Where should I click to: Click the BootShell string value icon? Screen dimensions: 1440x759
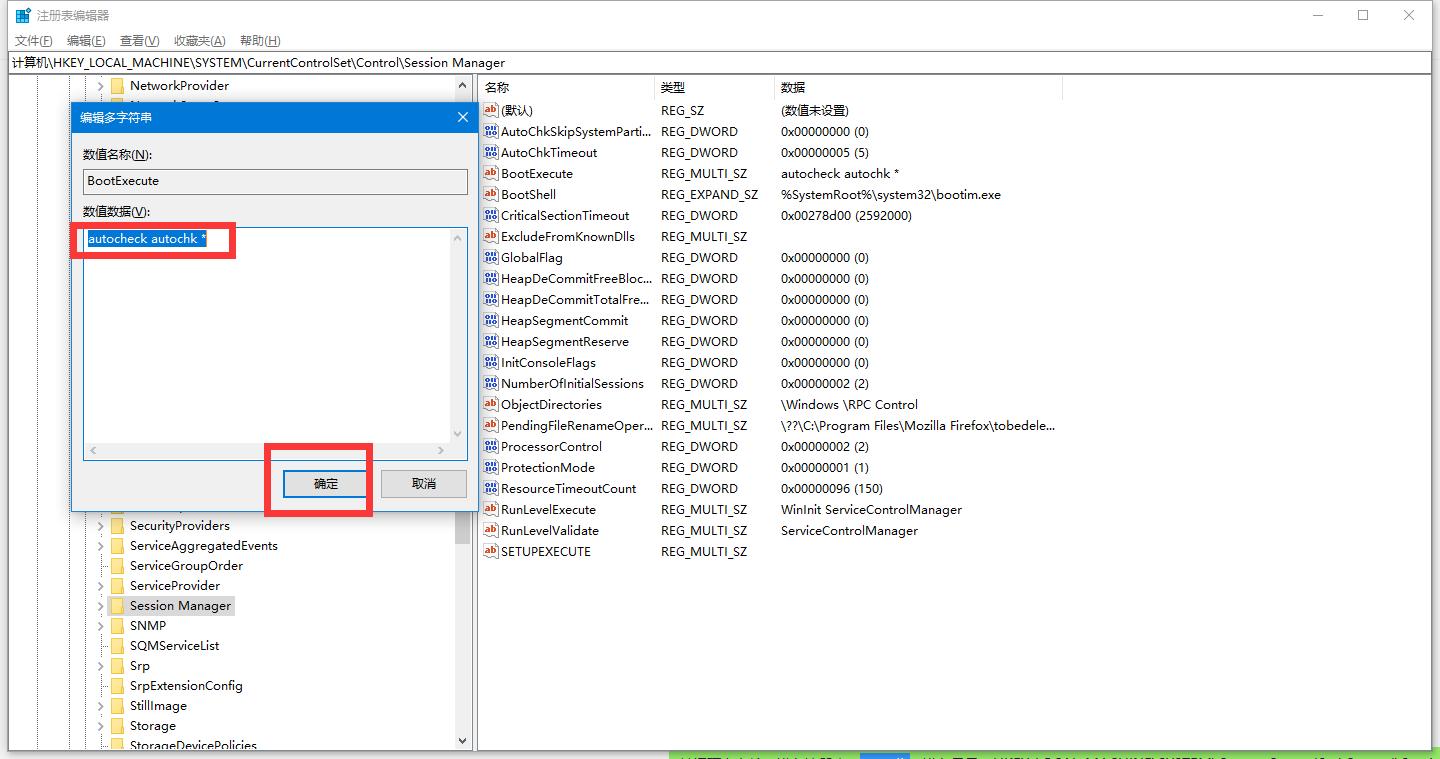pos(490,195)
